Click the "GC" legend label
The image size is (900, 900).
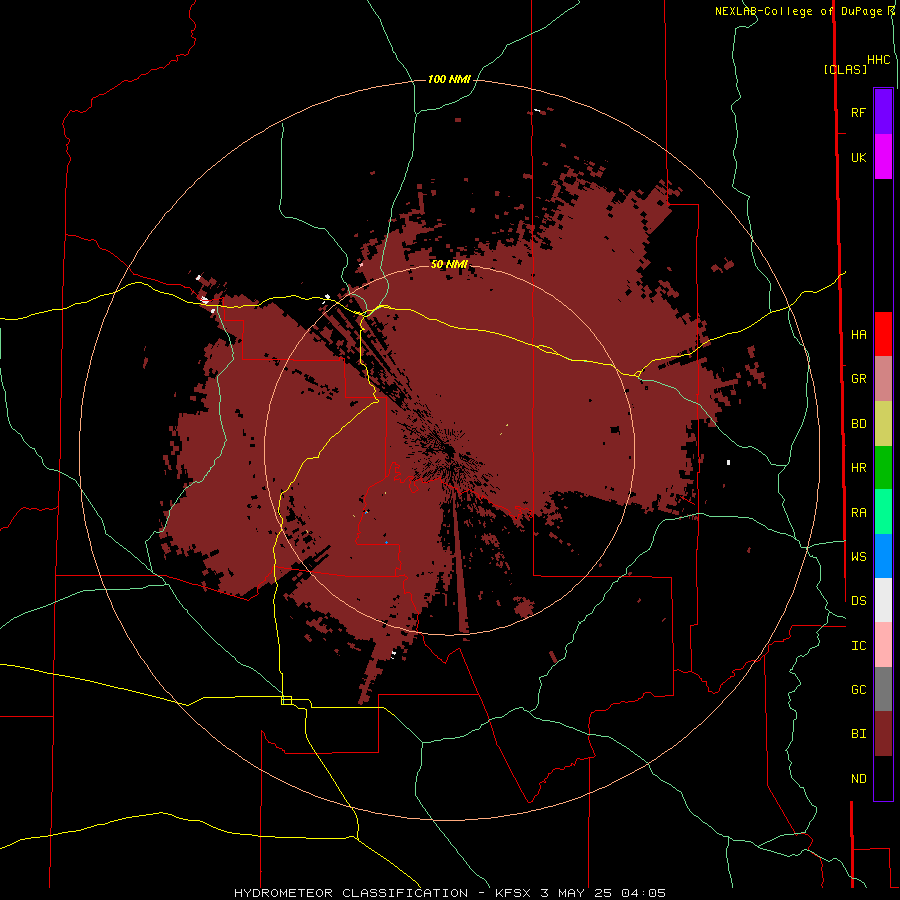pos(858,689)
